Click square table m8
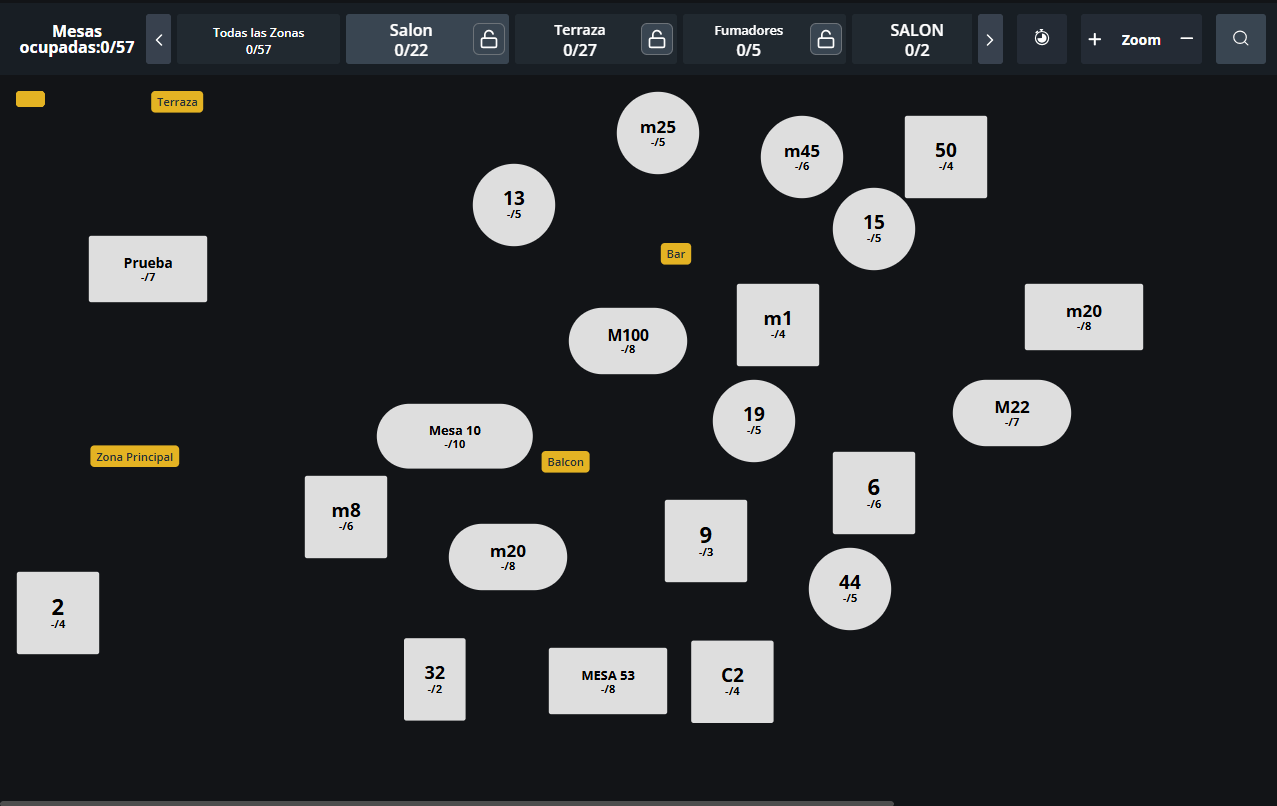The image size is (1277, 806). click(346, 517)
